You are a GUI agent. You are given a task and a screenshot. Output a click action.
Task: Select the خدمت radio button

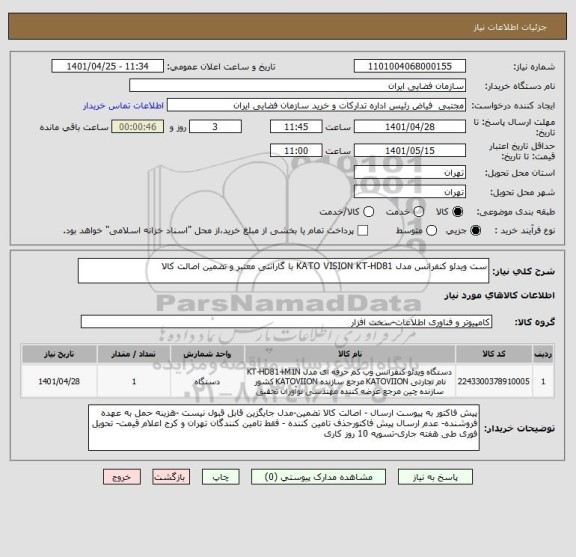pos(419,212)
